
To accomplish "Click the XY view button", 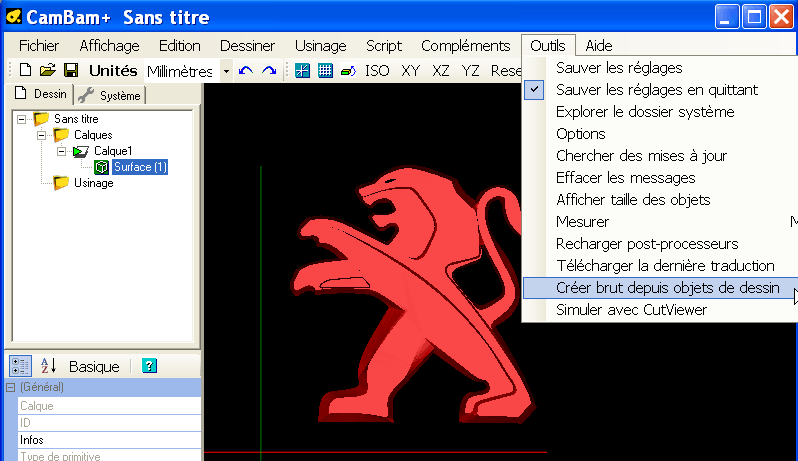I will point(410,71).
